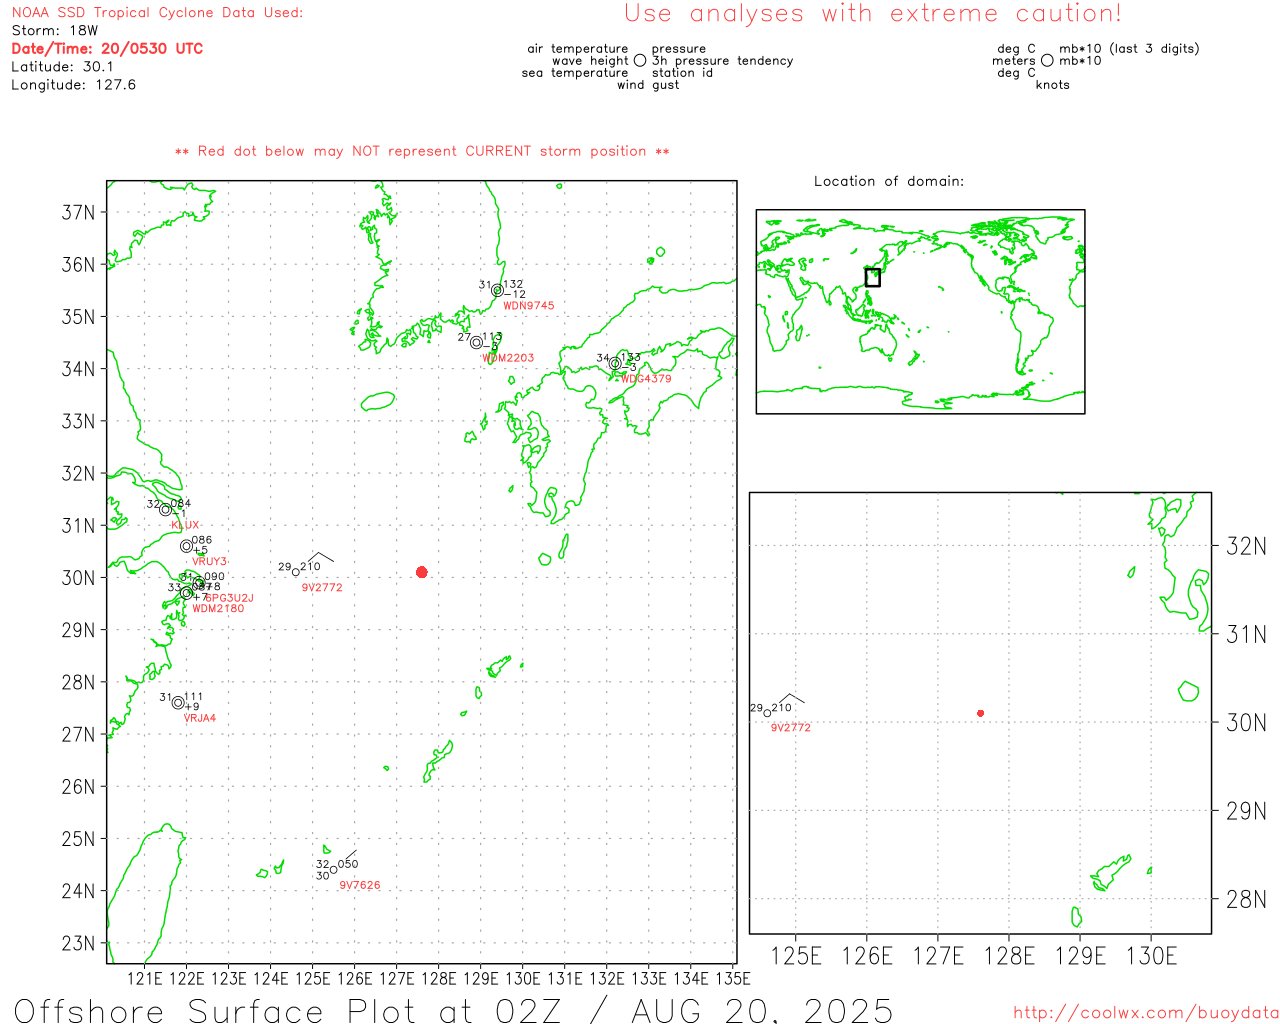Click station ID label VRJA4
Viewport: 1280px width, 1024px height.
200,718
